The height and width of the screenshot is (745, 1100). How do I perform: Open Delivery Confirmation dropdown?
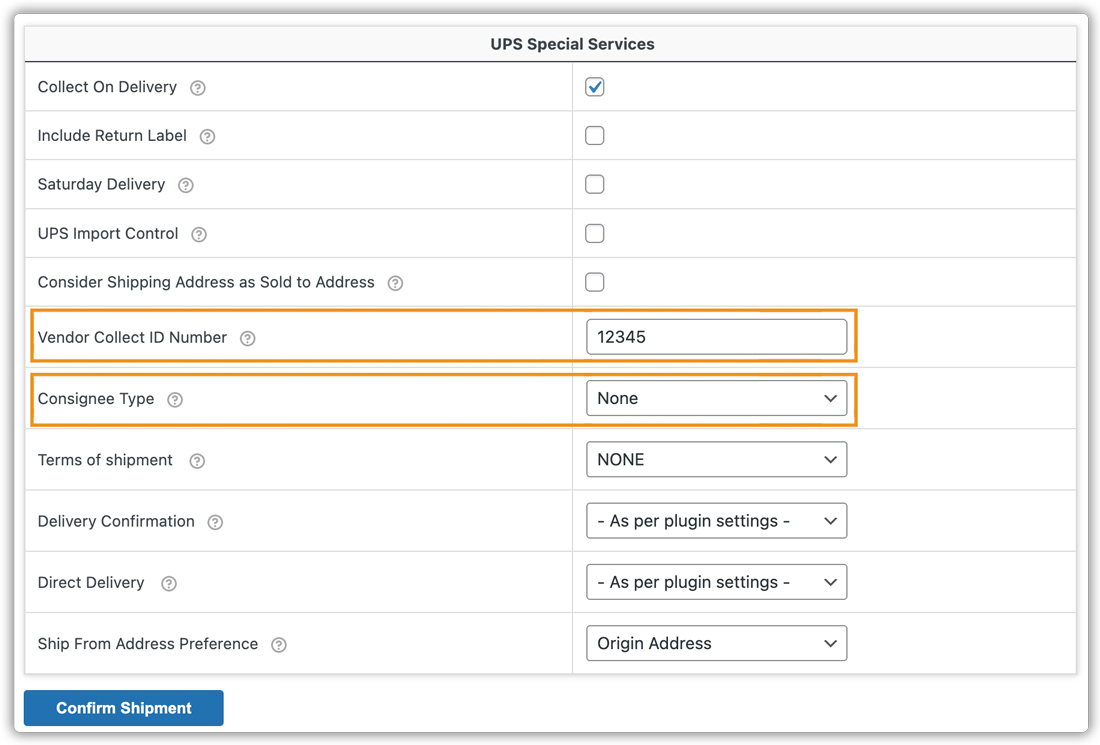pos(716,521)
